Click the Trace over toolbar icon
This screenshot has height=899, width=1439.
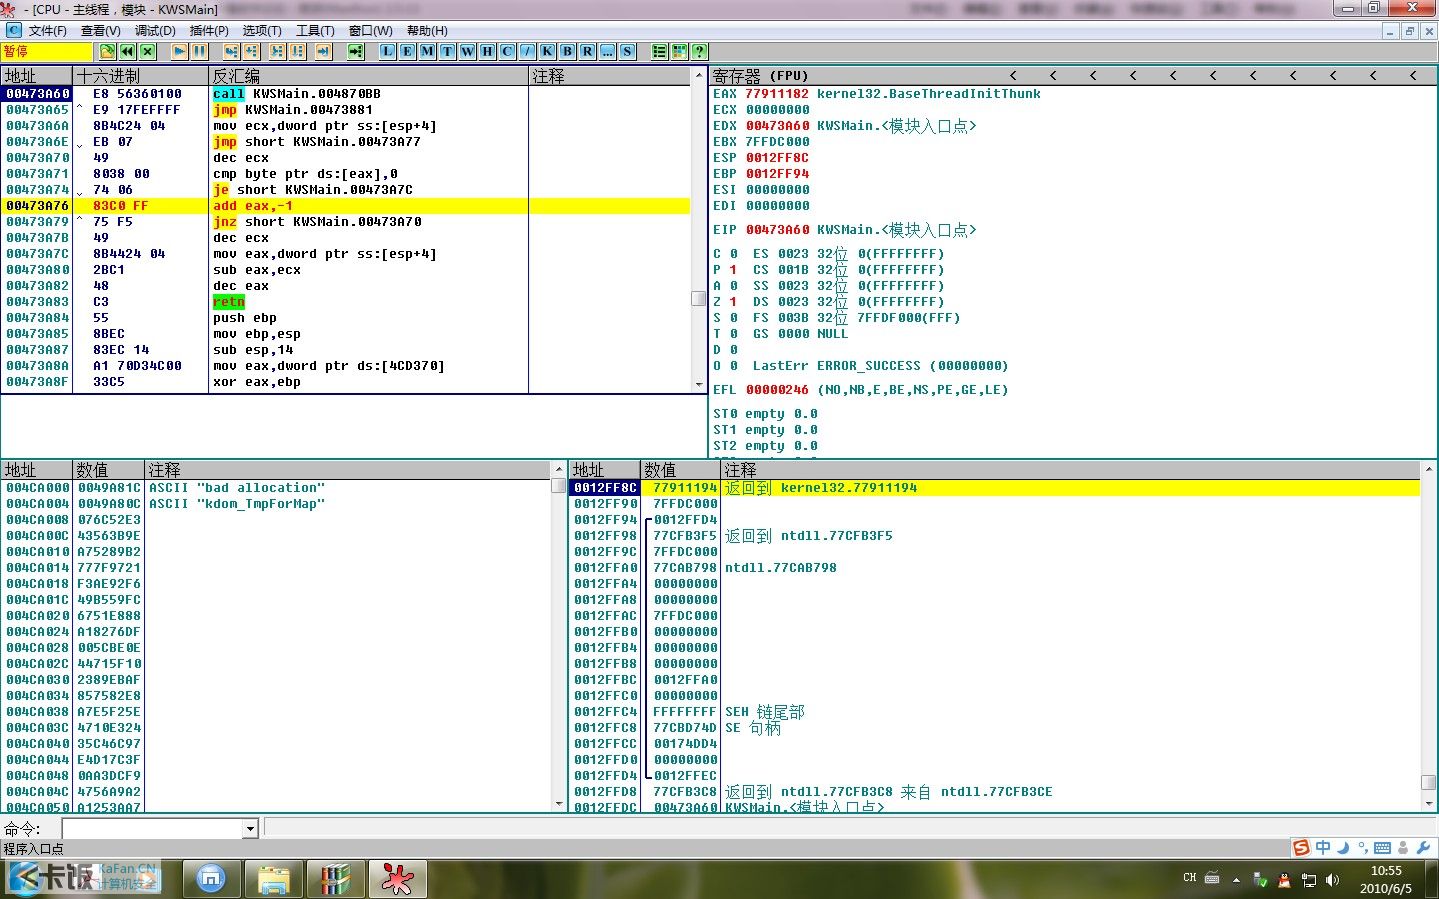tap(298, 51)
